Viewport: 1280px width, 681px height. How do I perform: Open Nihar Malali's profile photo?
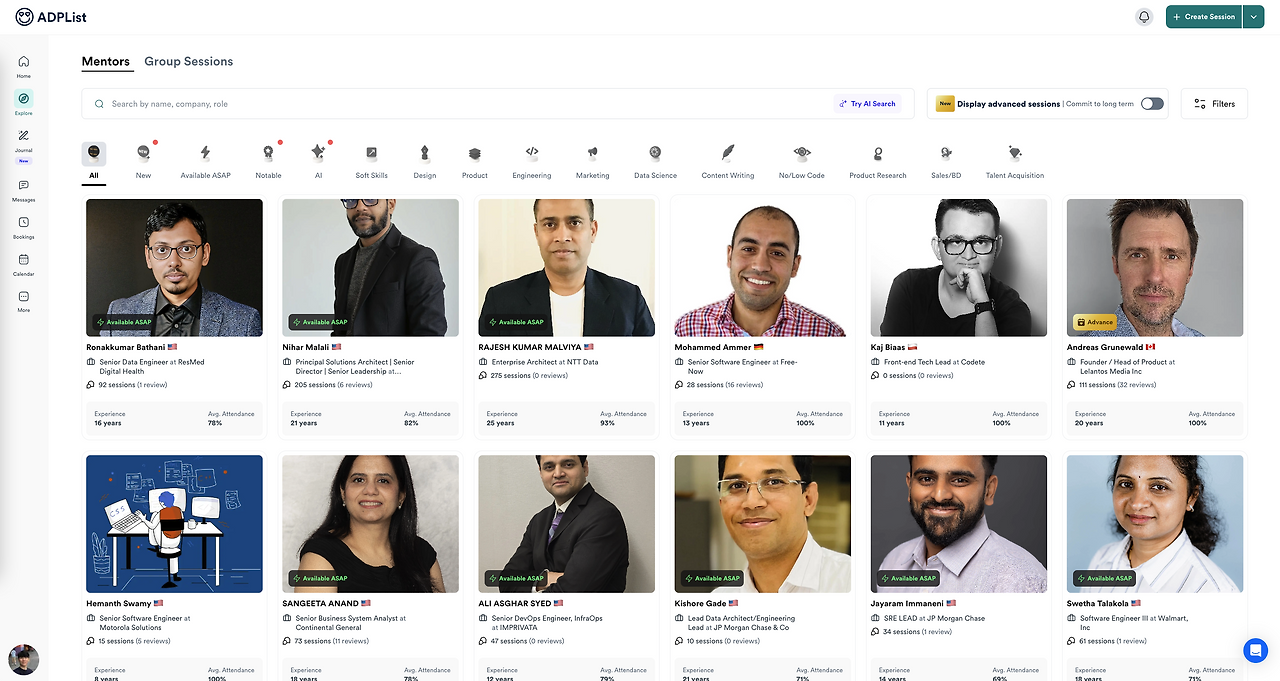pyautogui.click(x=370, y=267)
